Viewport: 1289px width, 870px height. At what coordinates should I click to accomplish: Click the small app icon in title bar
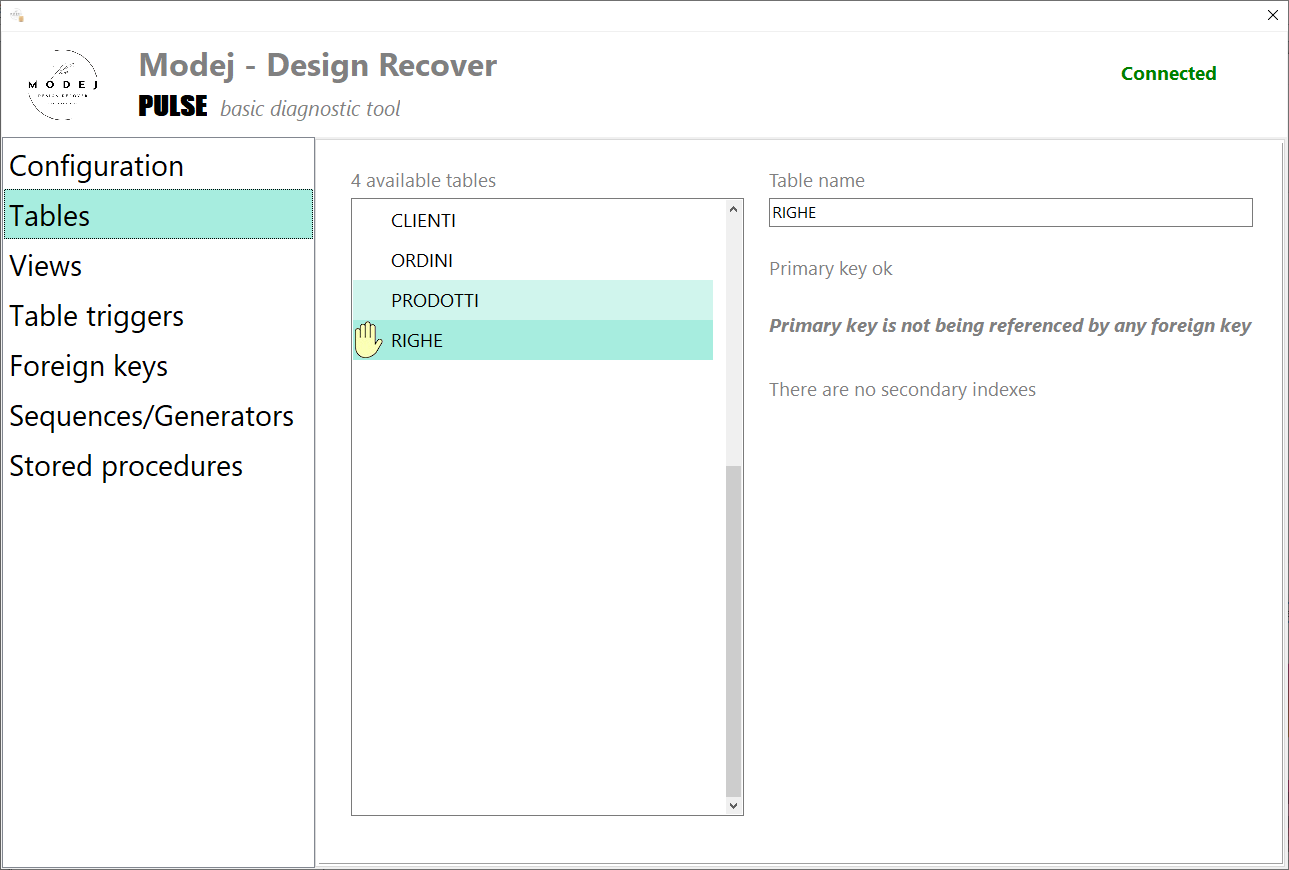coord(16,16)
